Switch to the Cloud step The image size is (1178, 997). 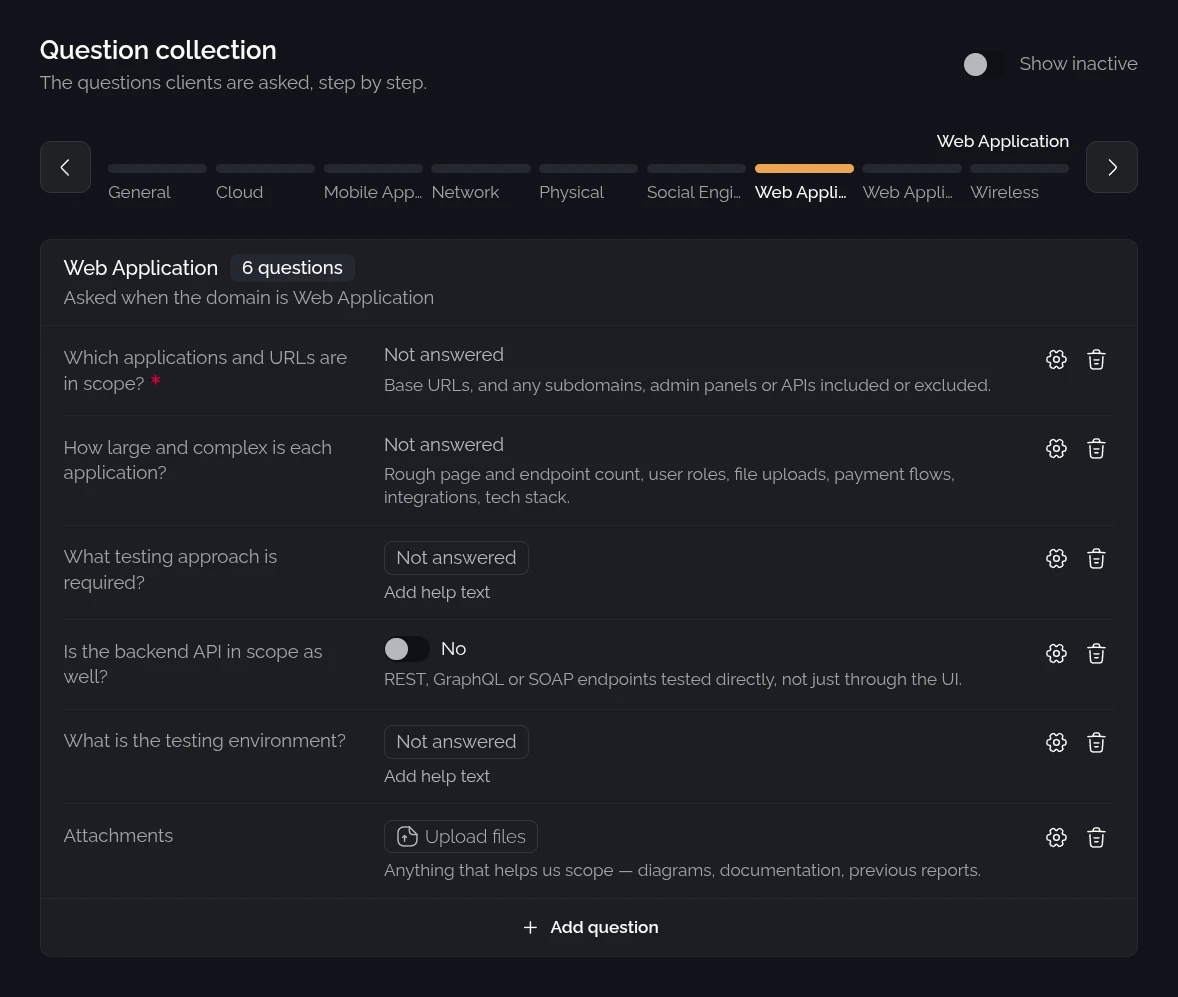[265, 183]
